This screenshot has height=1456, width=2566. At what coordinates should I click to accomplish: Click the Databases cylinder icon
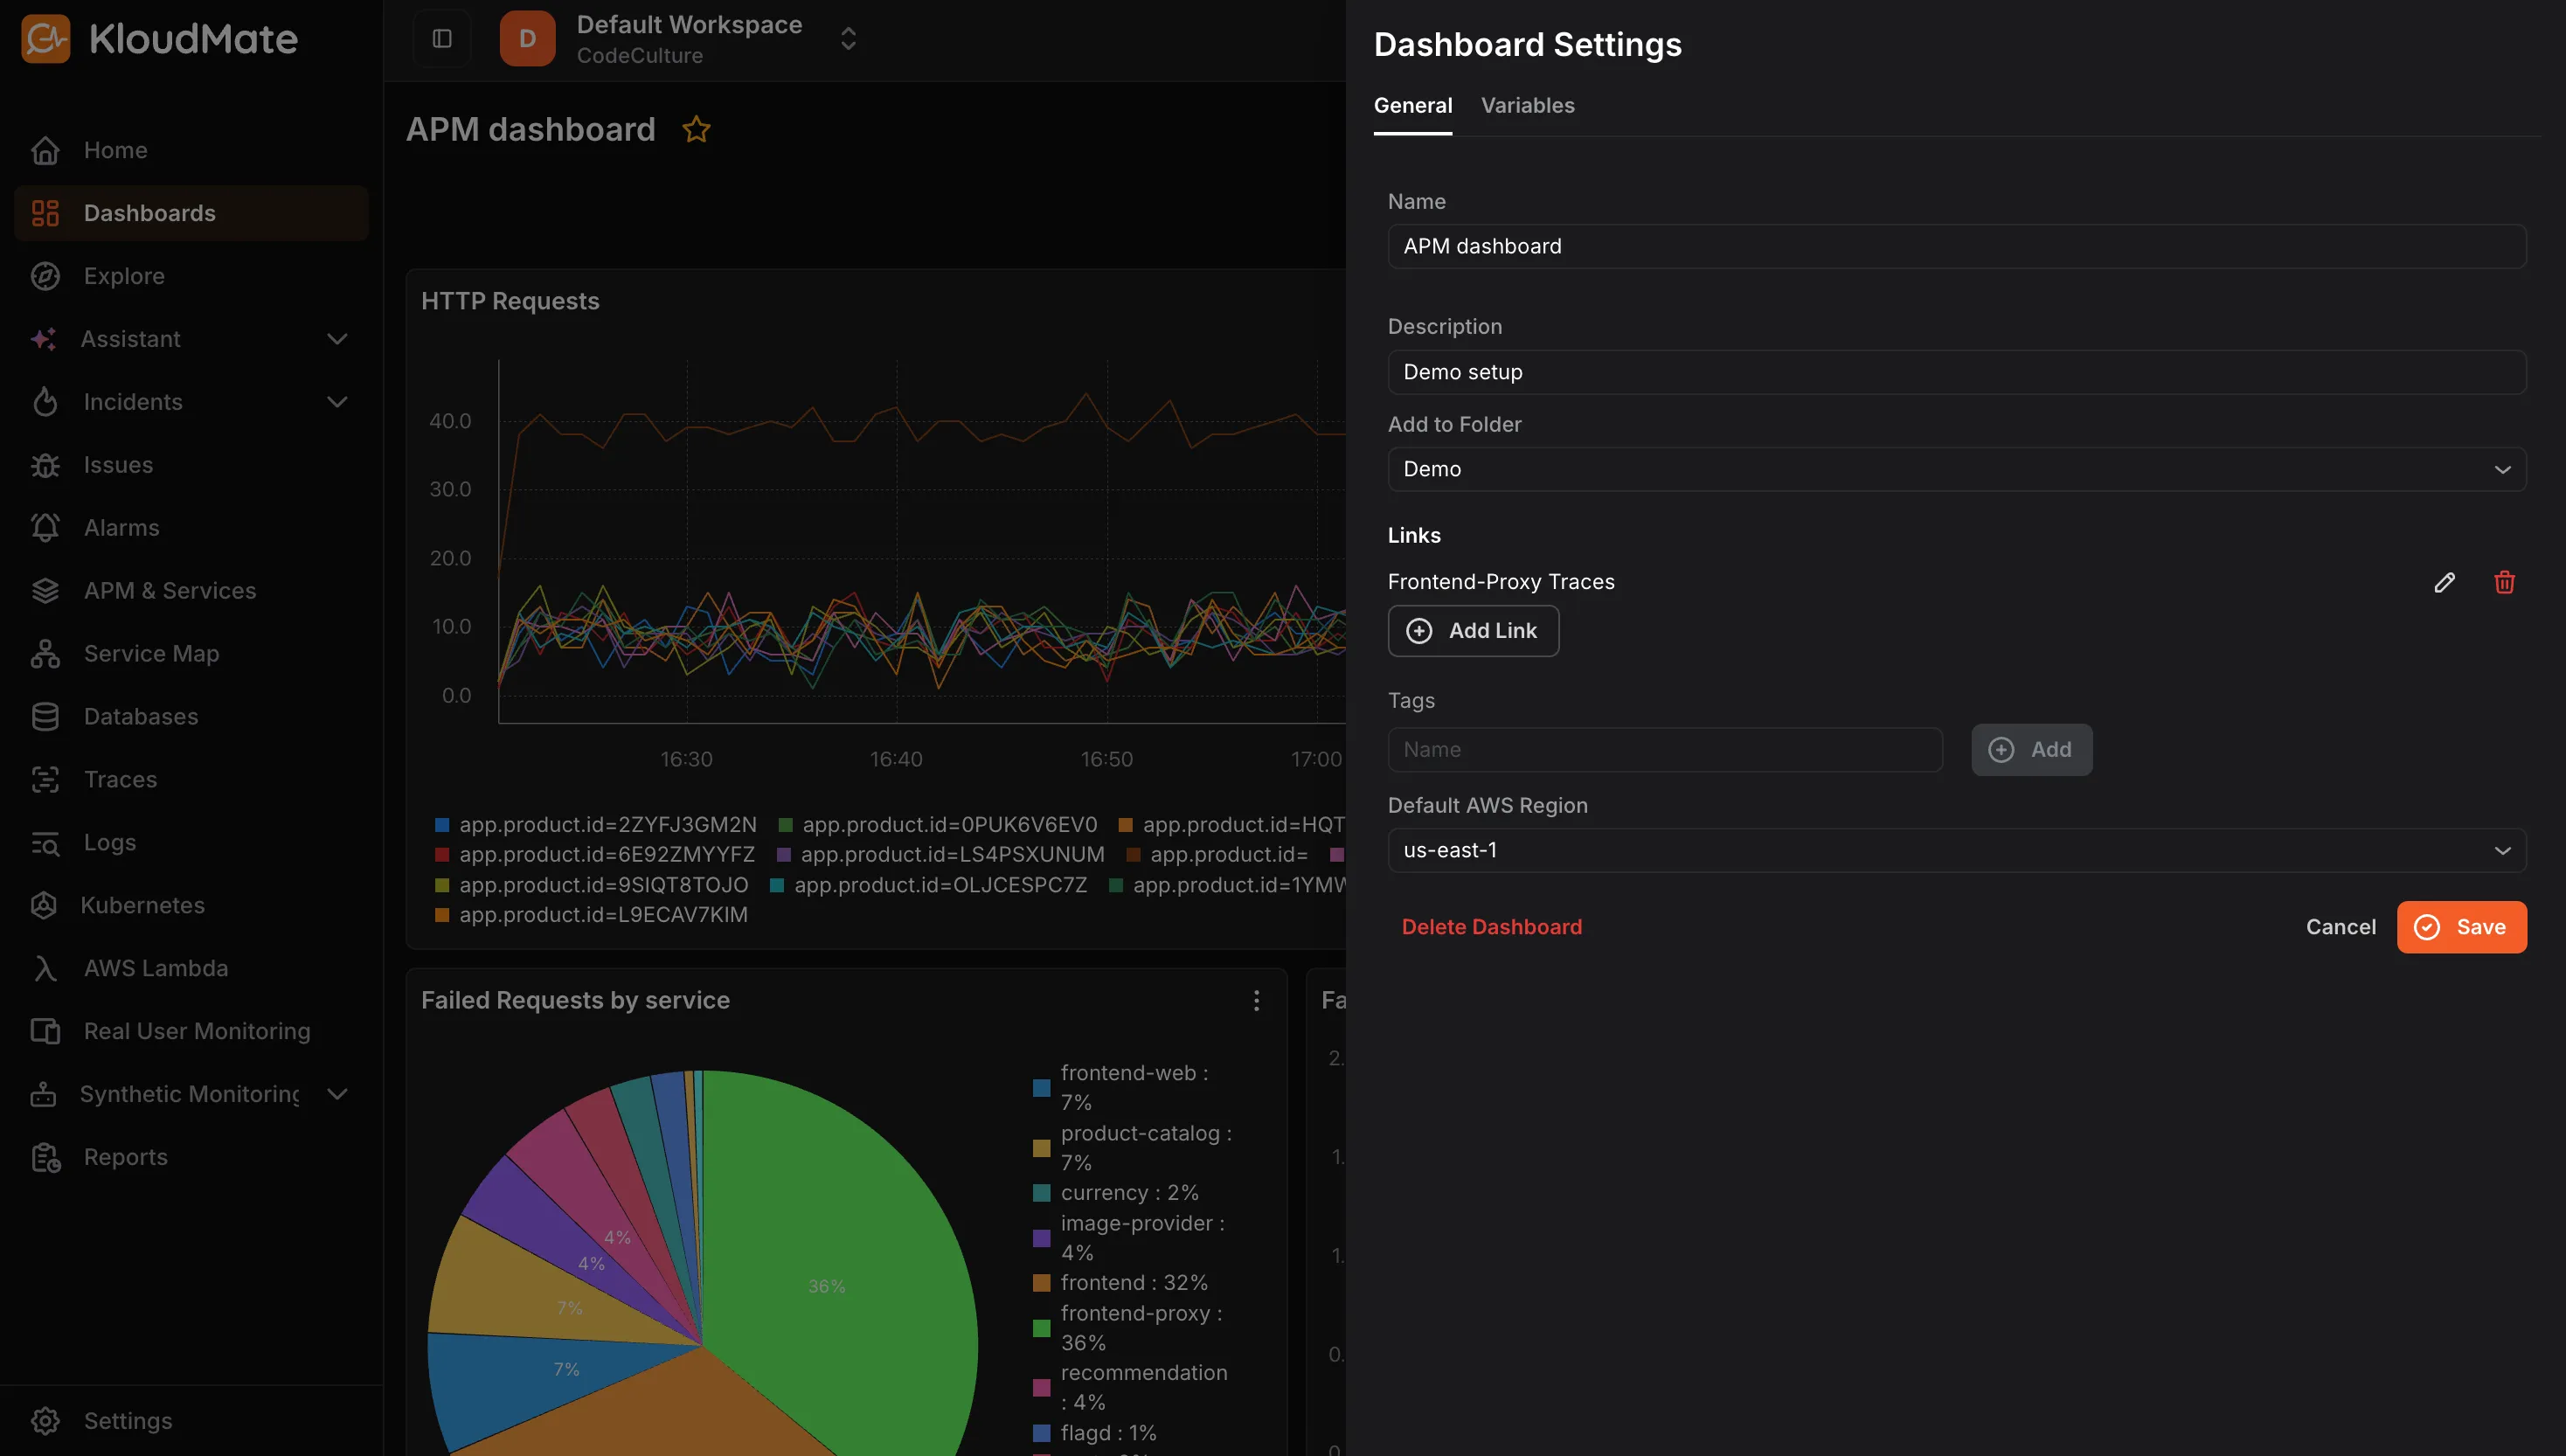pyautogui.click(x=45, y=717)
